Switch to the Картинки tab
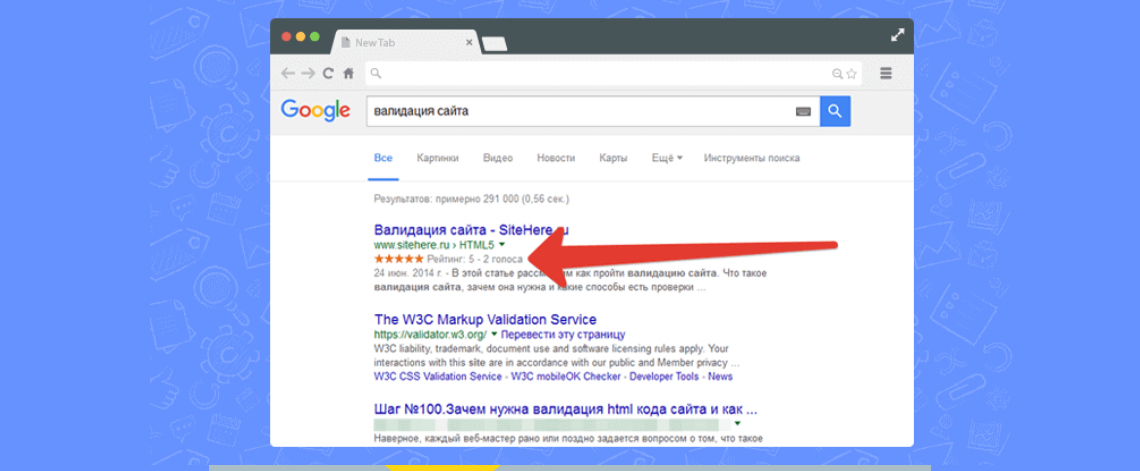 click(x=438, y=158)
